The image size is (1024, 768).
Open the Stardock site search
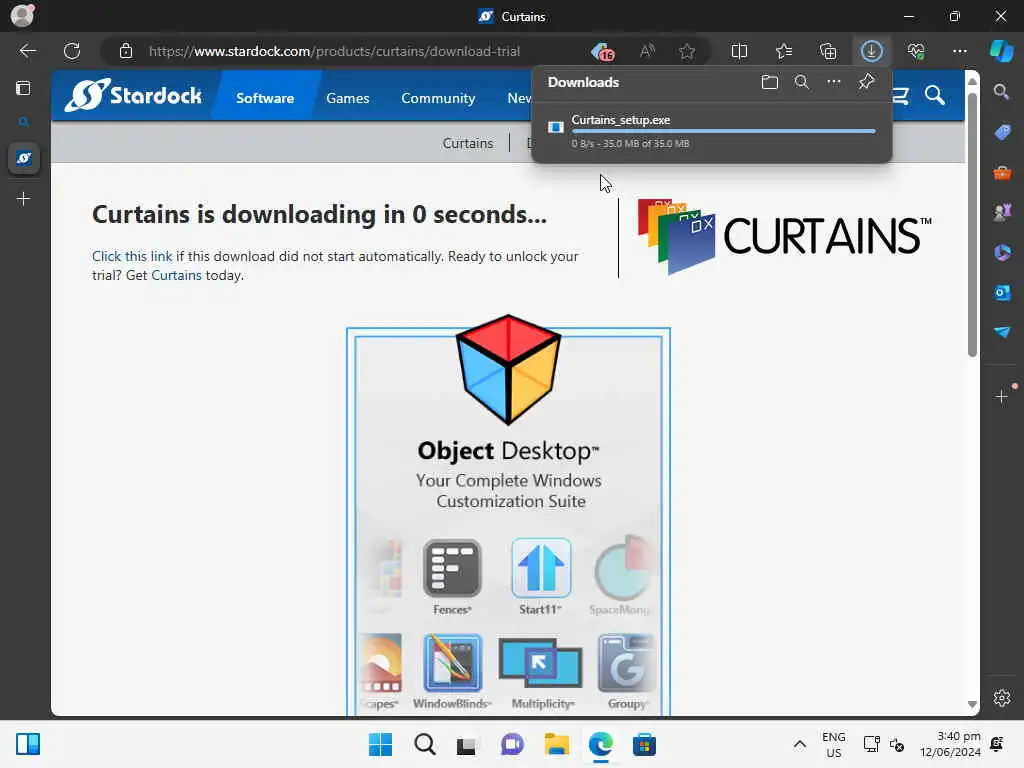click(x=935, y=96)
